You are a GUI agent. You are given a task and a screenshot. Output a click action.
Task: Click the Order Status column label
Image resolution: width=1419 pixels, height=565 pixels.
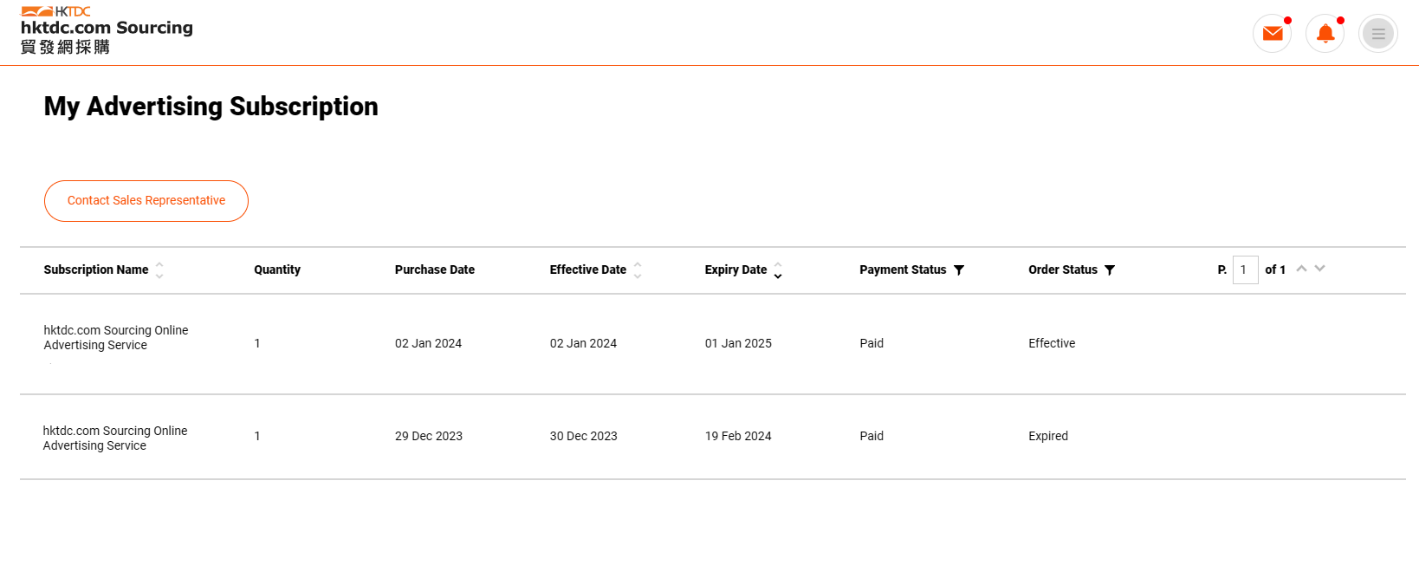click(1063, 270)
